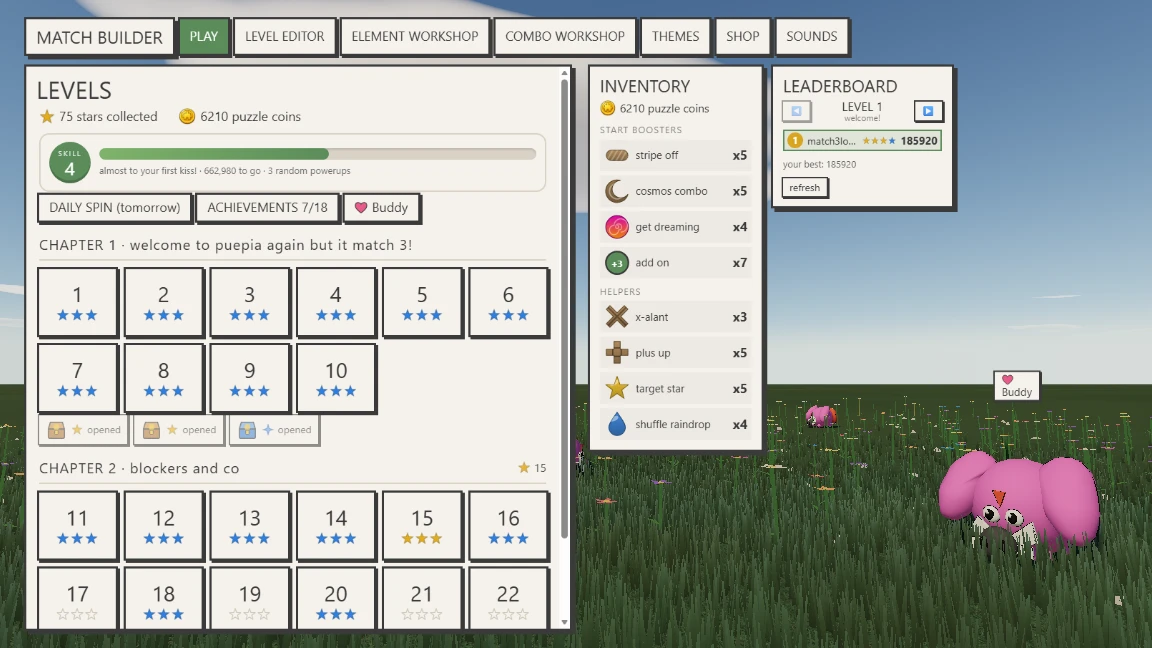The width and height of the screenshot is (1152, 648).
Task: Pick the target star helper icon
Action: pos(616,388)
